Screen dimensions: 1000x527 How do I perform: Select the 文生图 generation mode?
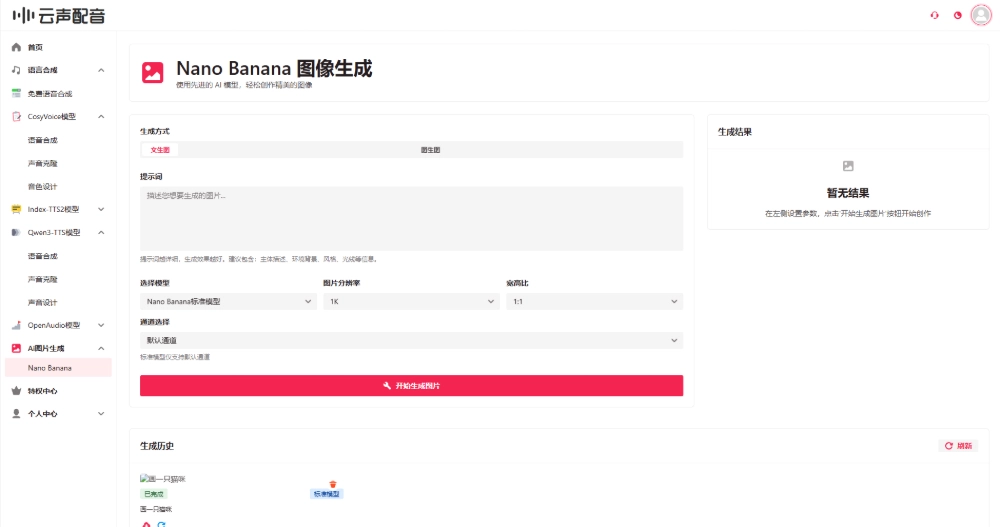[x=160, y=150]
